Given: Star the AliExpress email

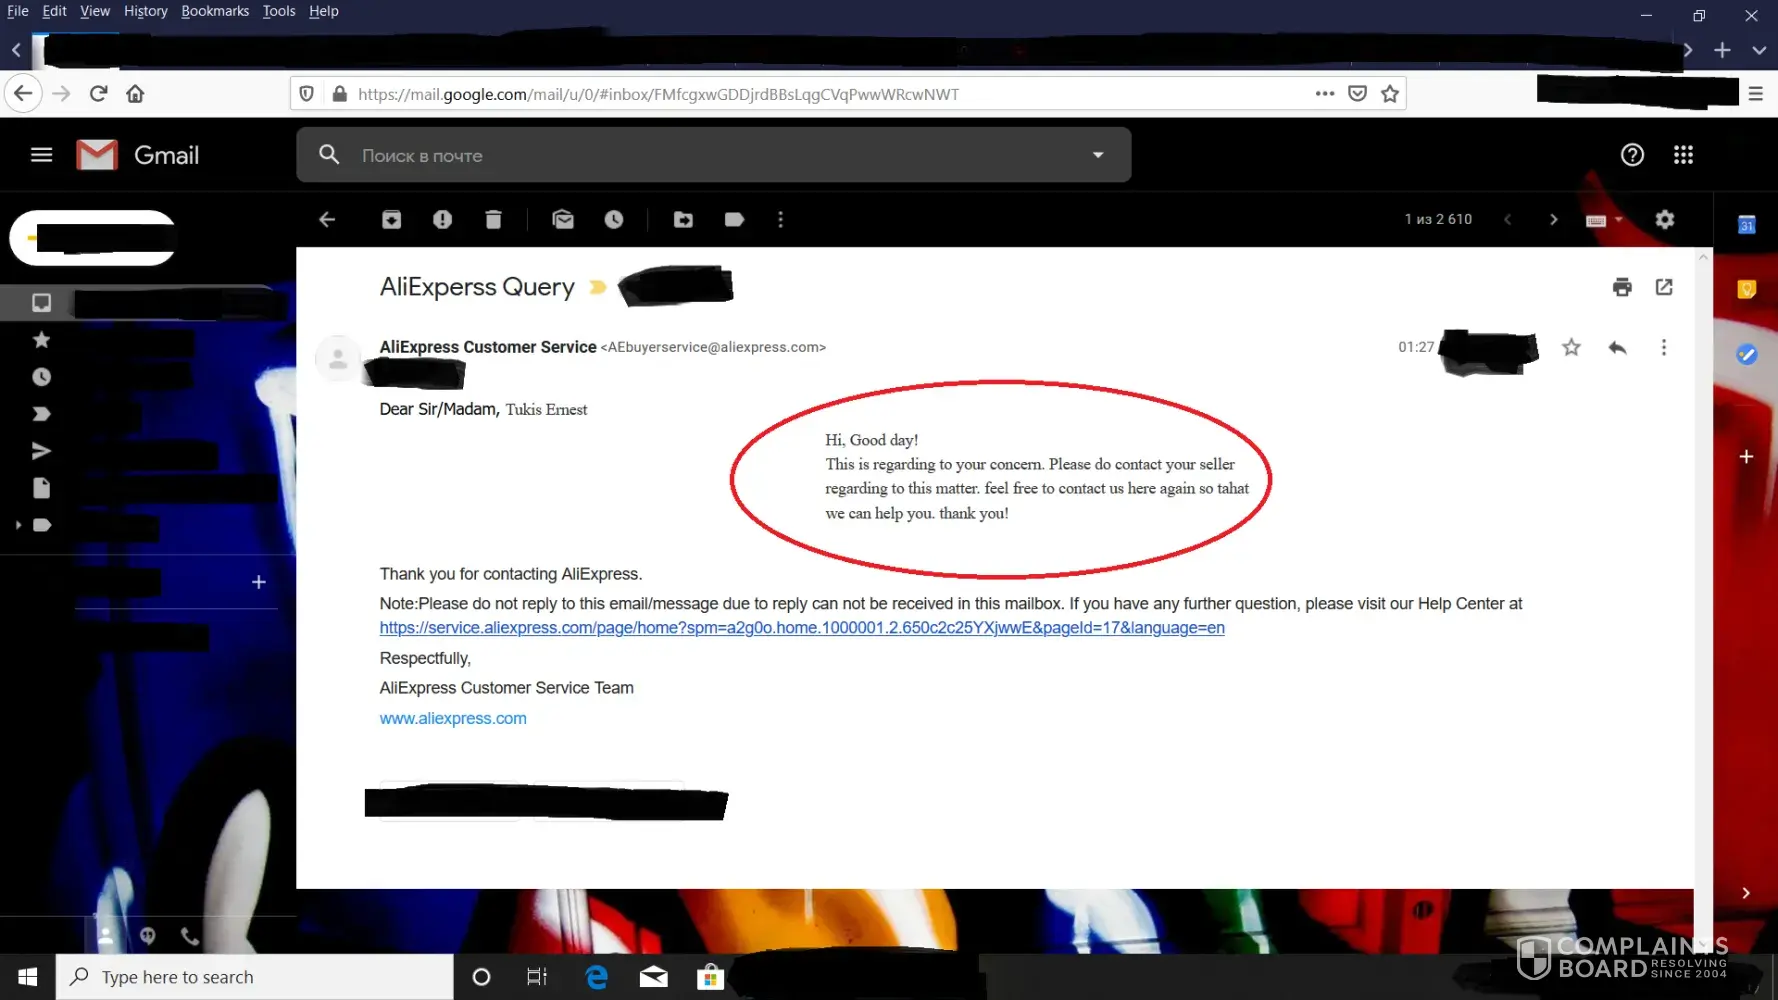Looking at the screenshot, I should pos(1571,347).
